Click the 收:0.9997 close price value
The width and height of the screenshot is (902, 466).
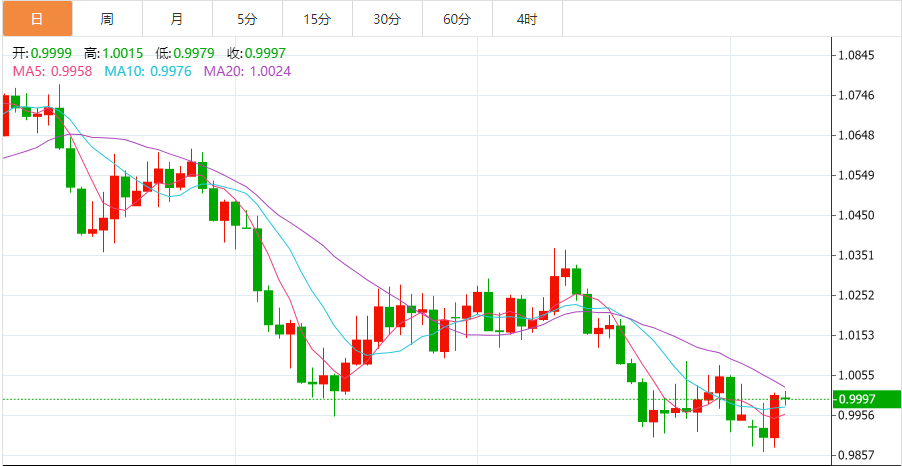257,54
